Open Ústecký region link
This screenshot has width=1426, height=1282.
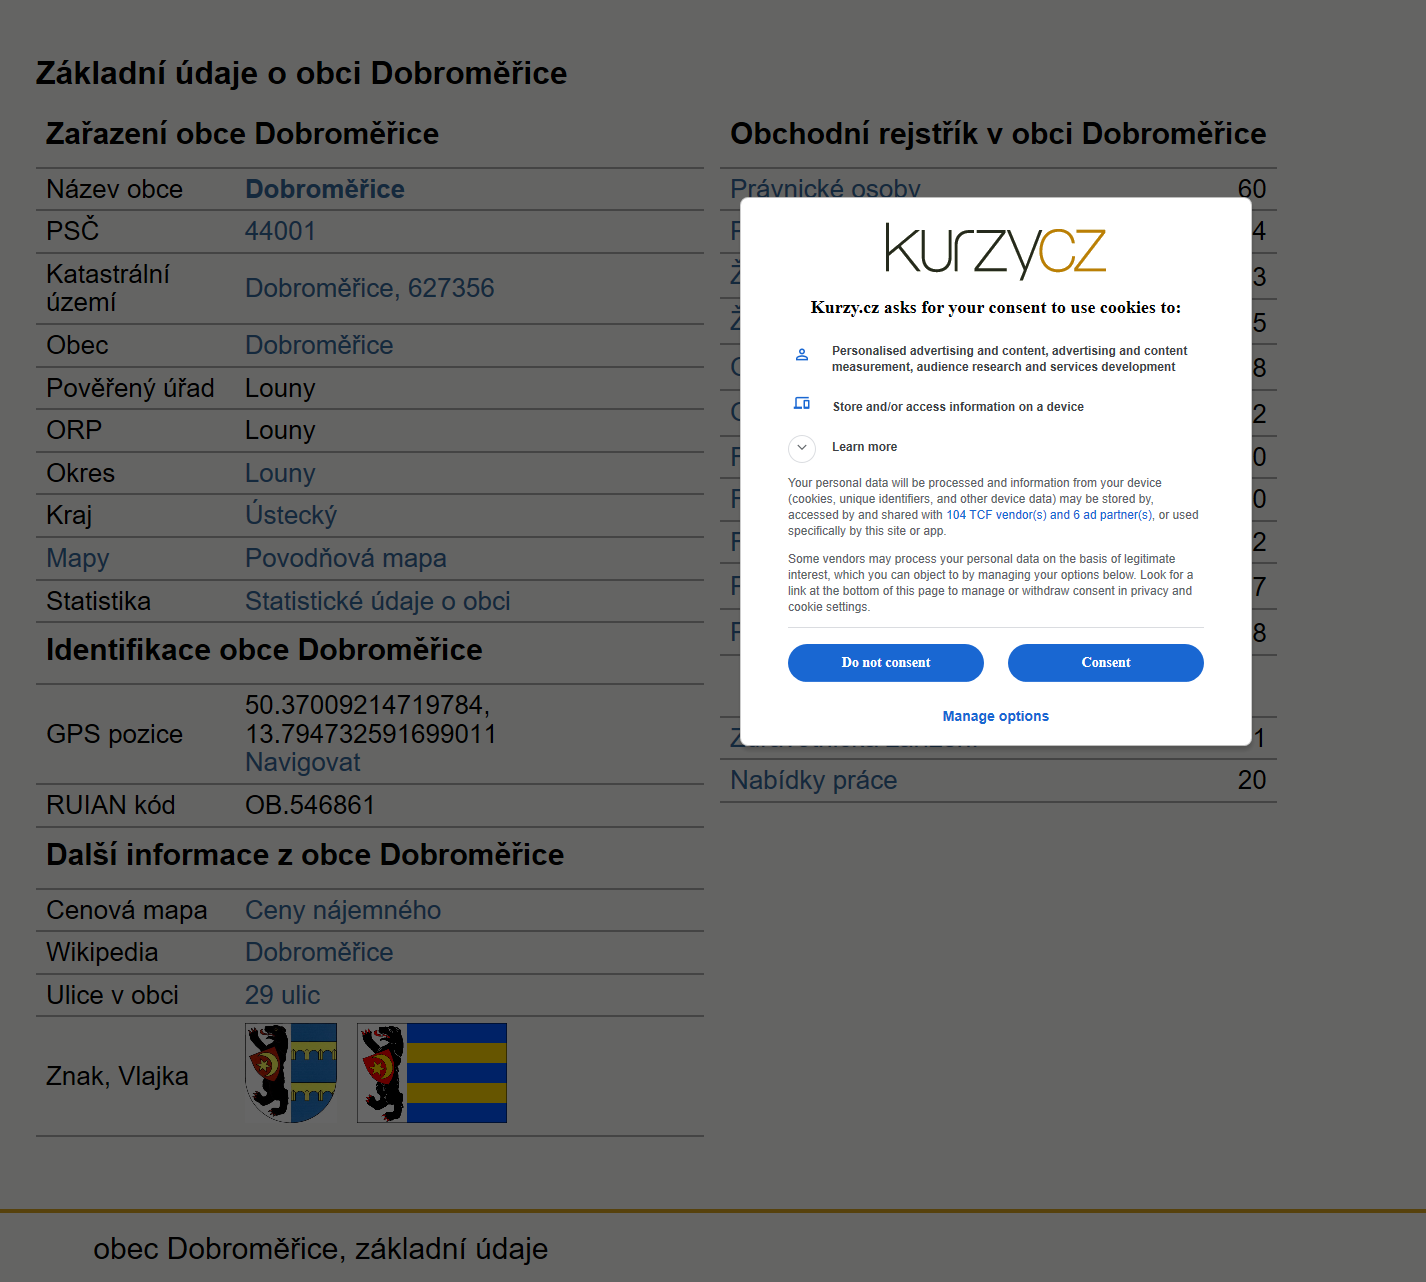click(x=291, y=515)
